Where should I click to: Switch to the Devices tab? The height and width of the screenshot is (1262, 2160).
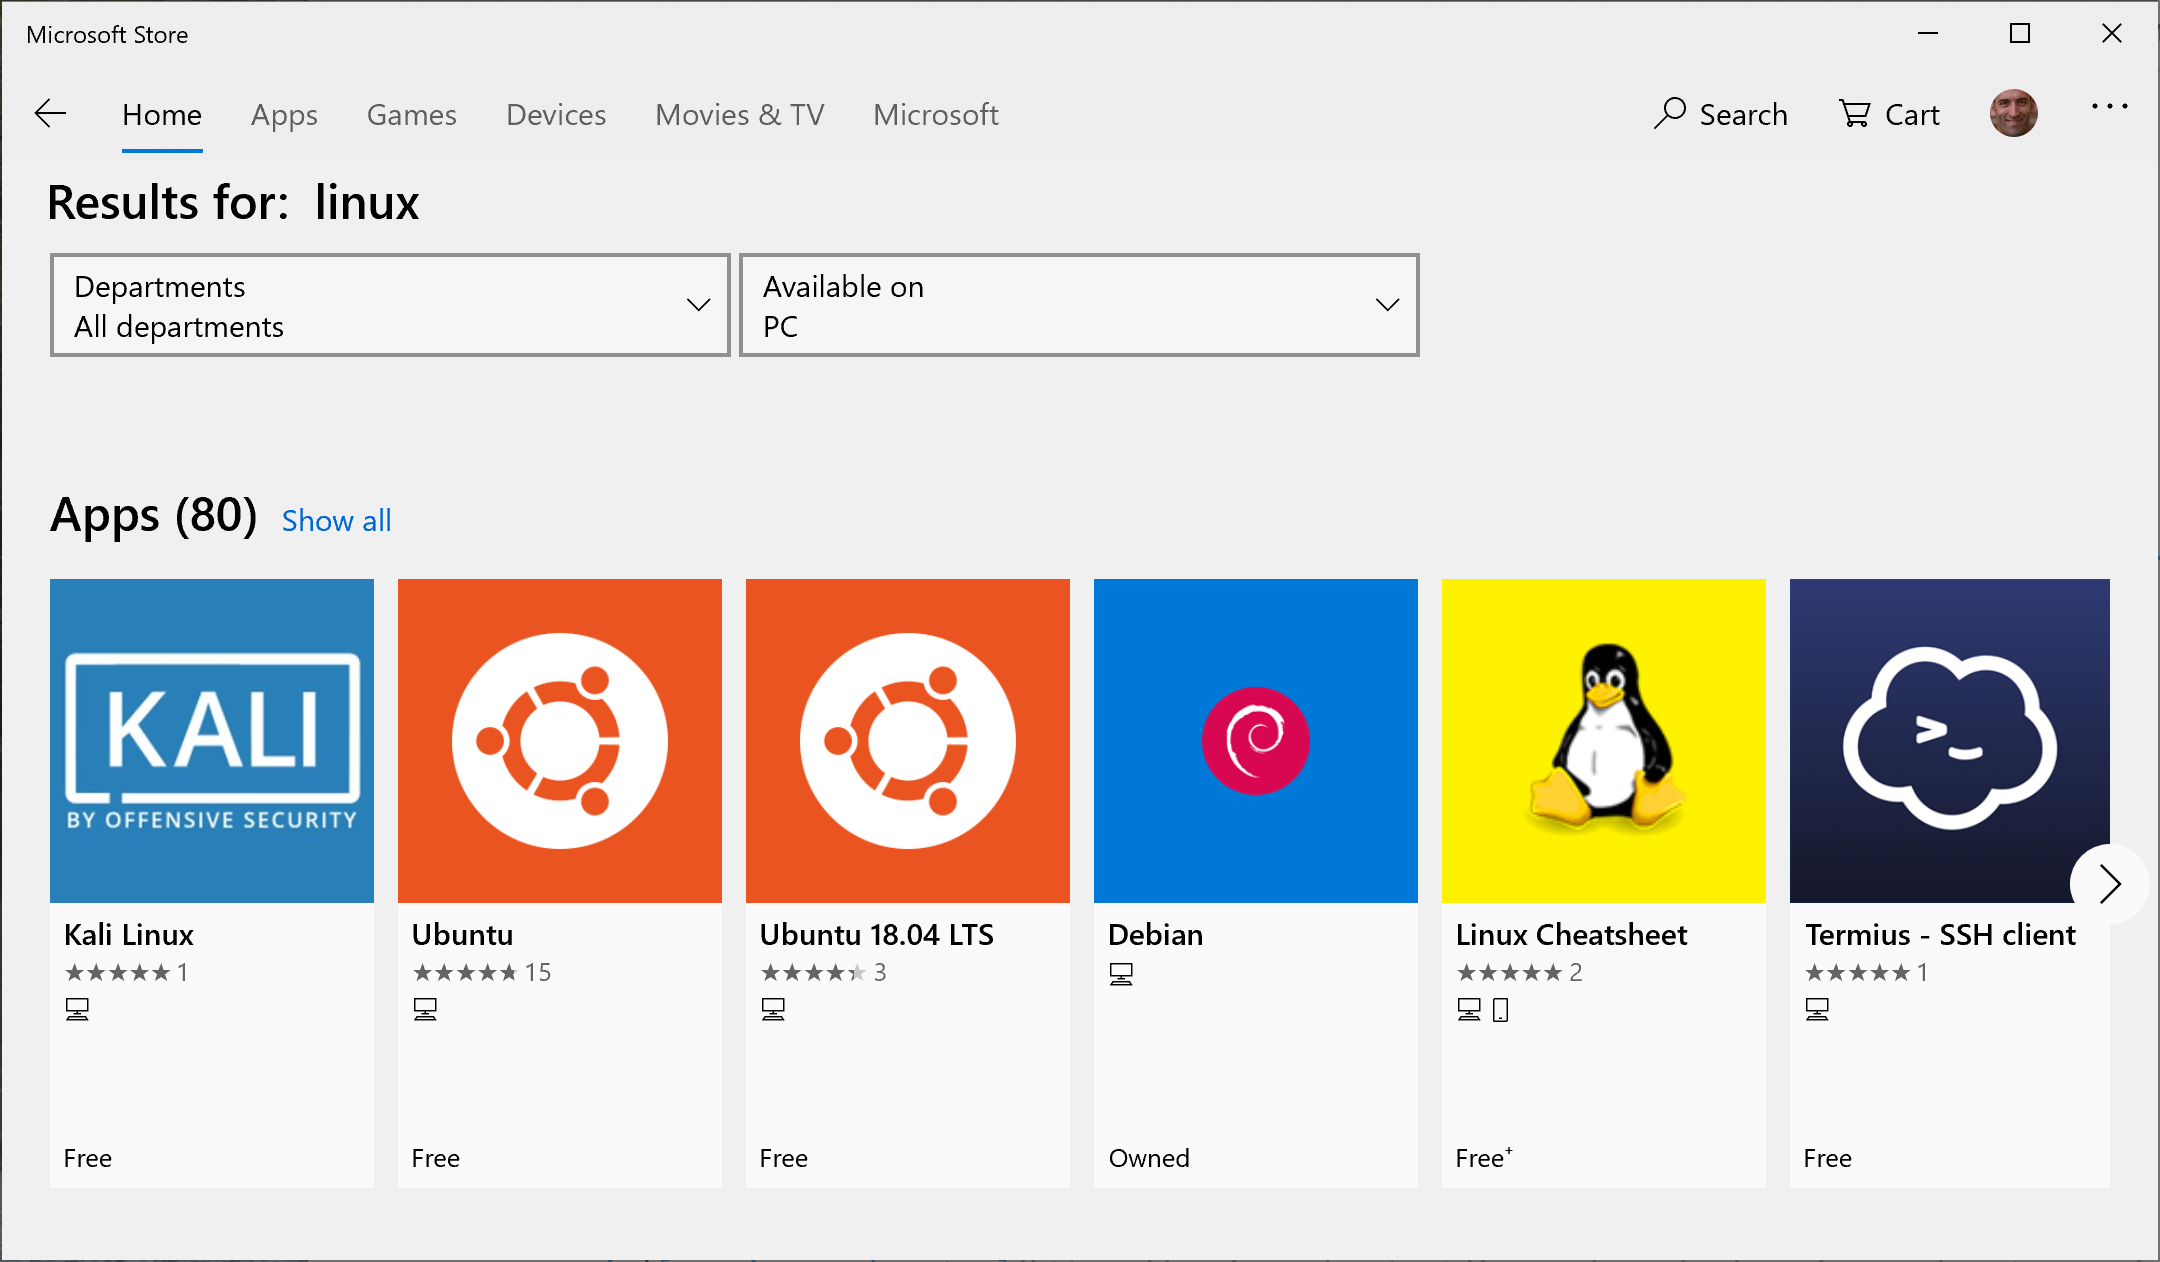pos(556,115)
